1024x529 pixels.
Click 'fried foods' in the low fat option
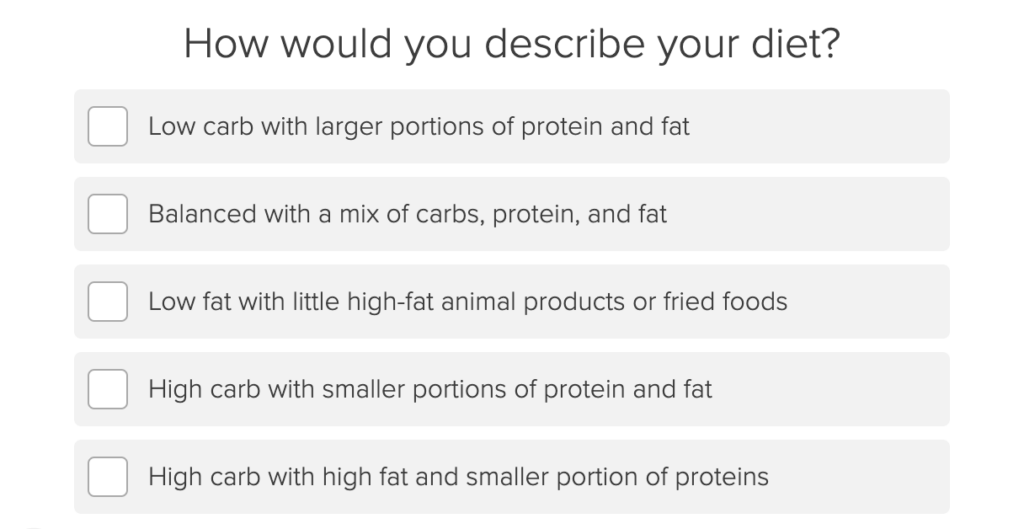726,302
